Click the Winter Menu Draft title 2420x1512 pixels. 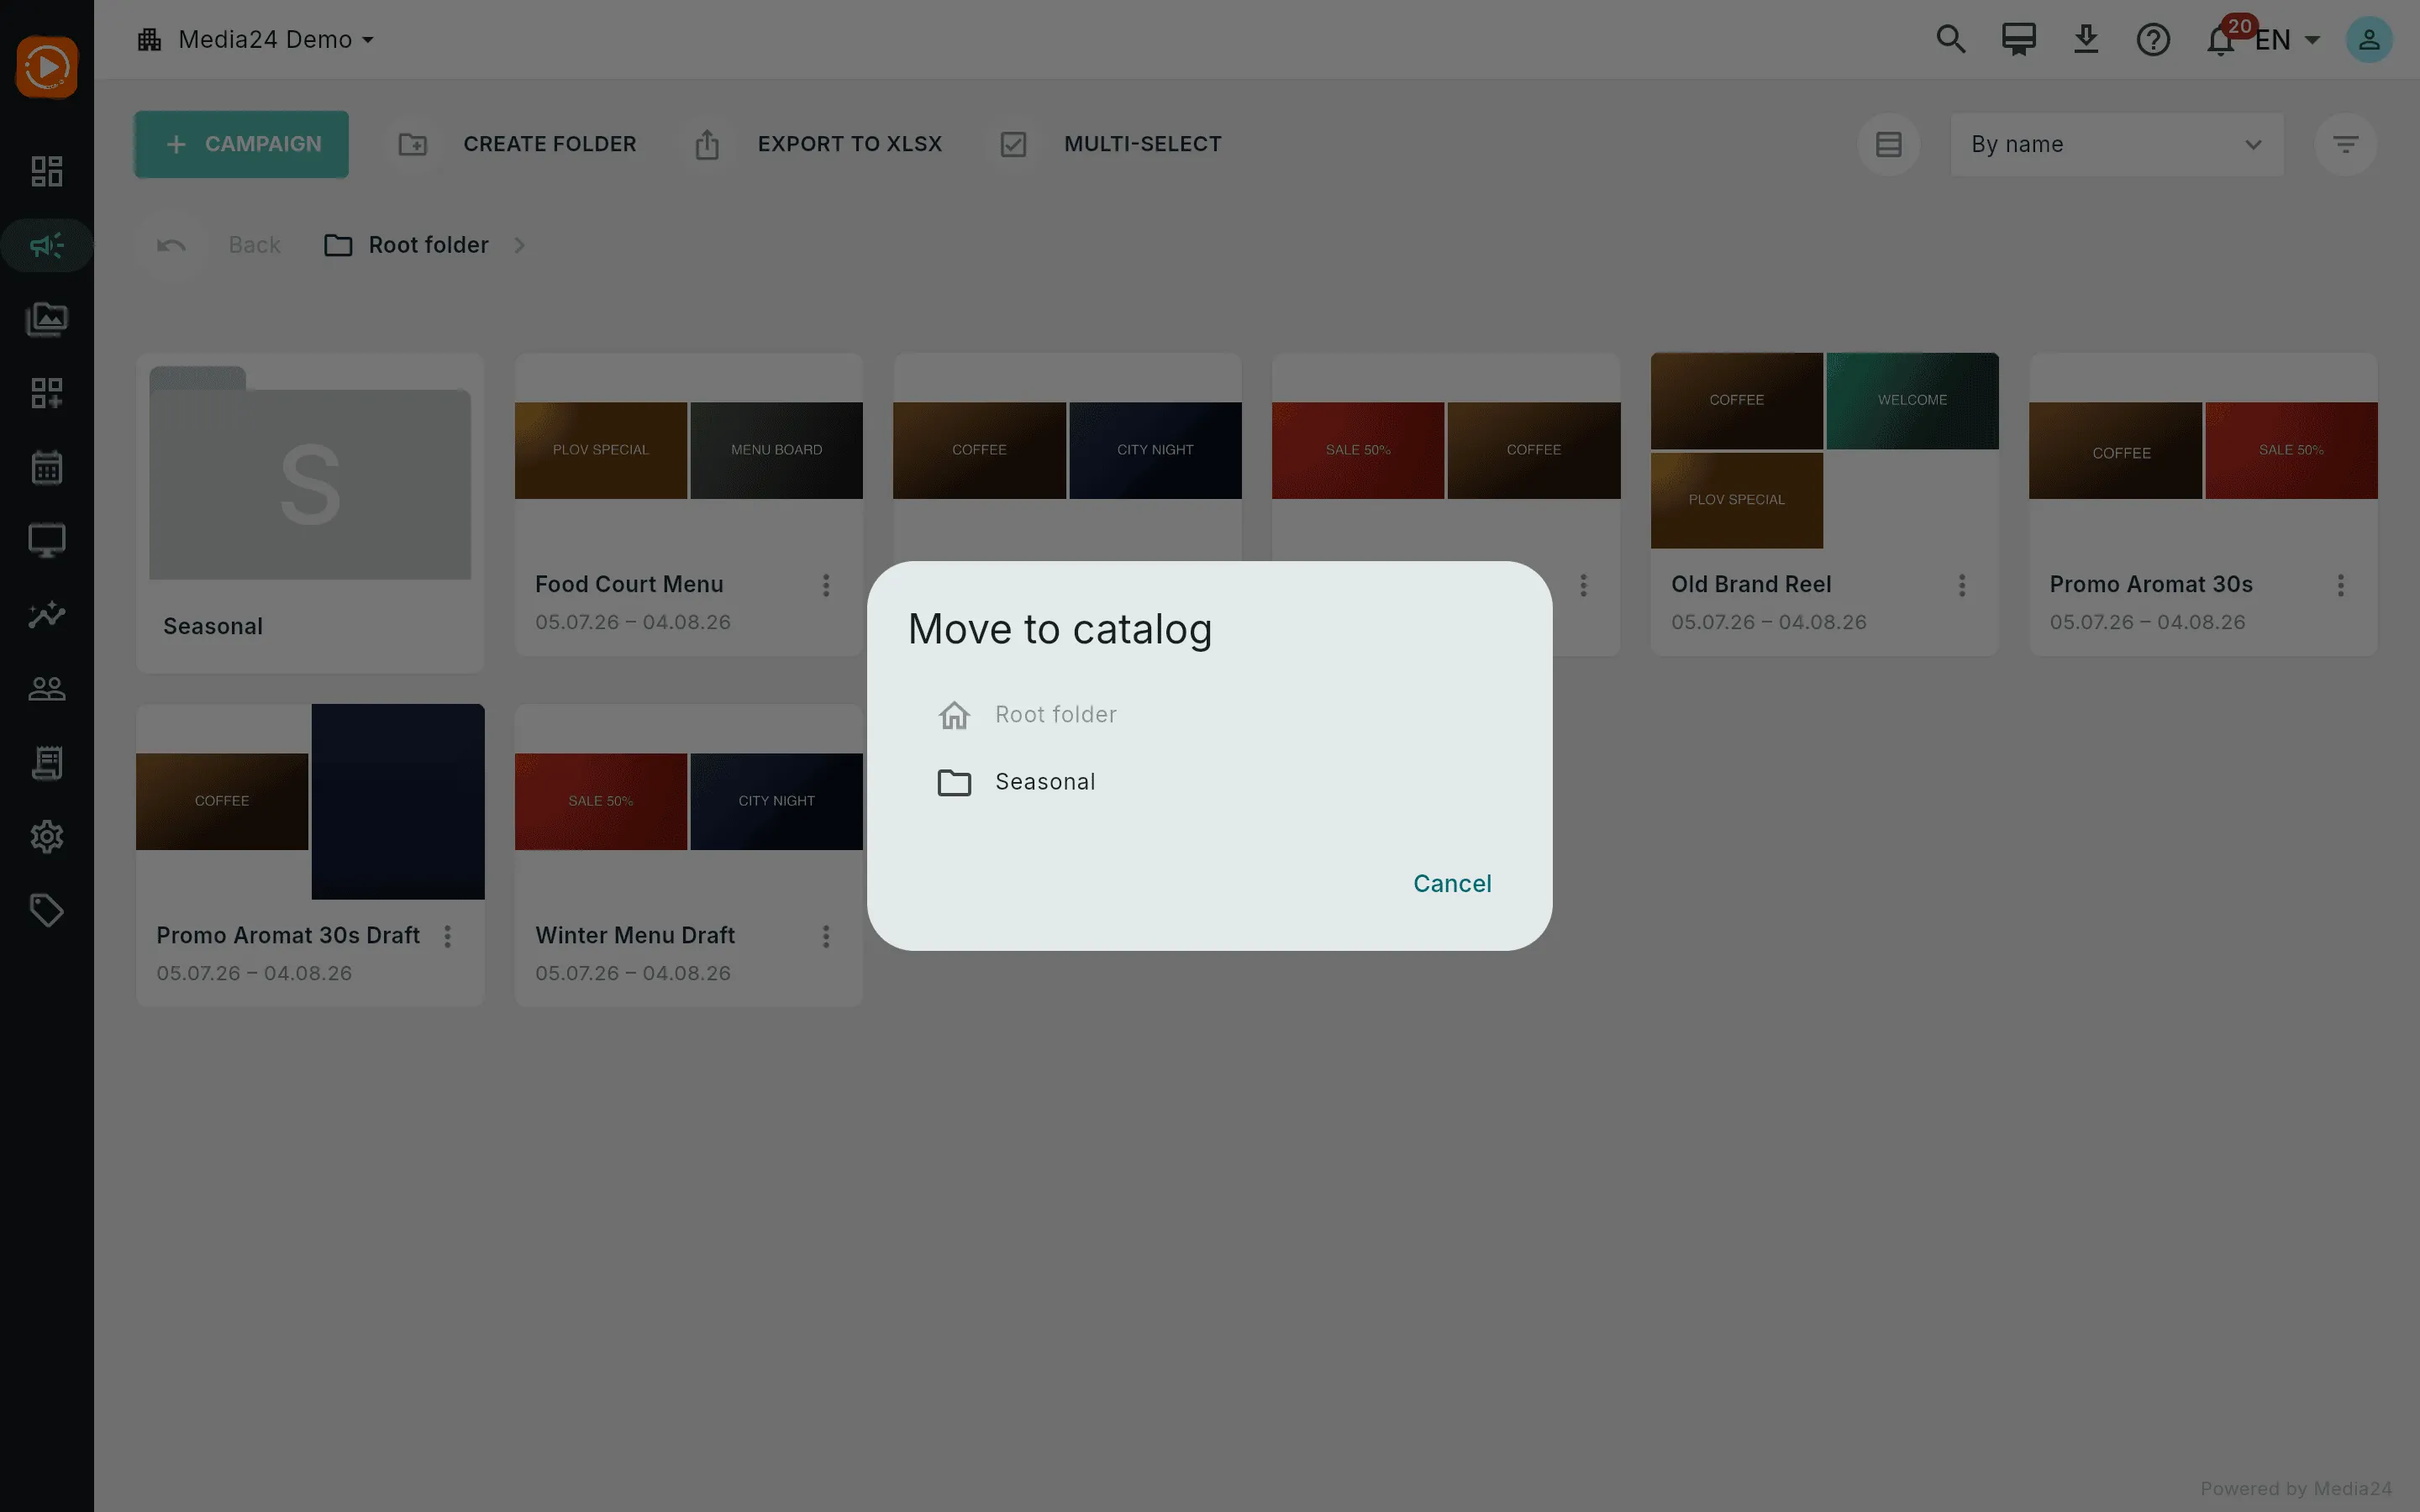click(635, 935)
